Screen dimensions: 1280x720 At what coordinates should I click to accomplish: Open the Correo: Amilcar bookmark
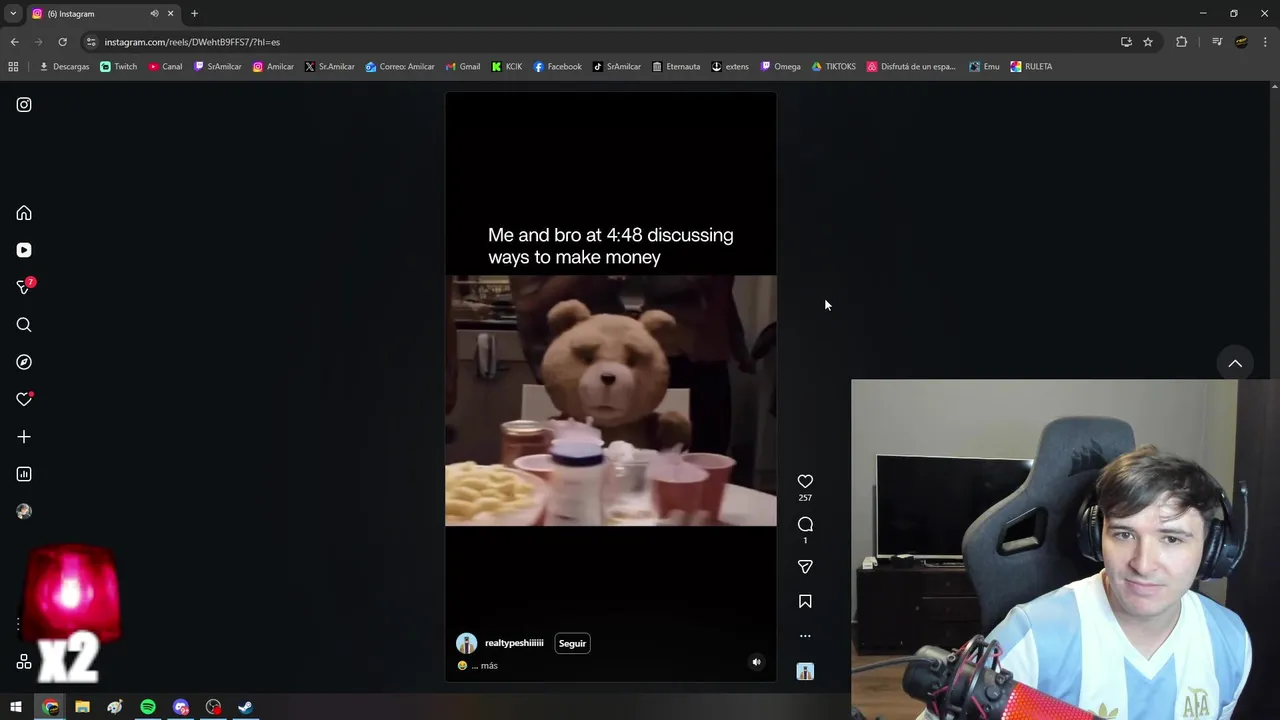400,67
